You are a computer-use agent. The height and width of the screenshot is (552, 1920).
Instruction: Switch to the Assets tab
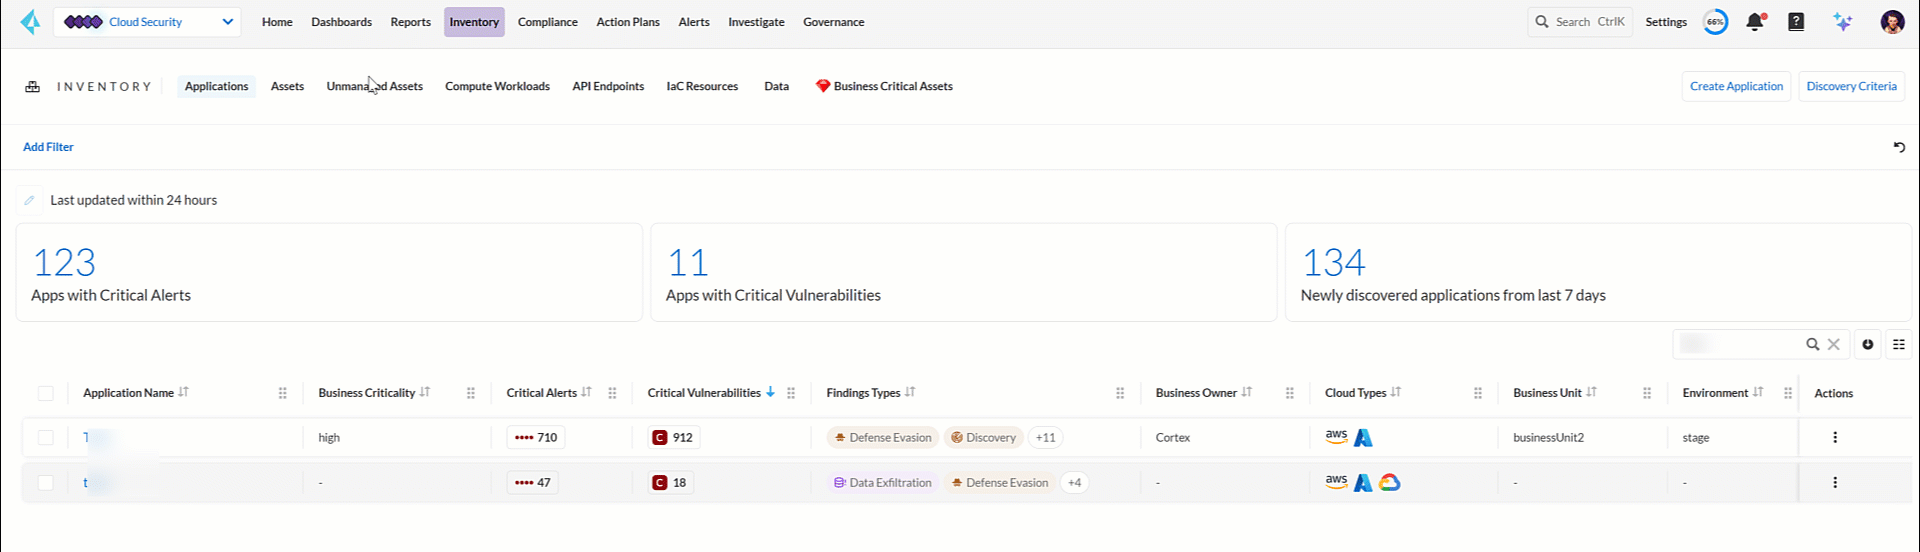click(287, 87)
